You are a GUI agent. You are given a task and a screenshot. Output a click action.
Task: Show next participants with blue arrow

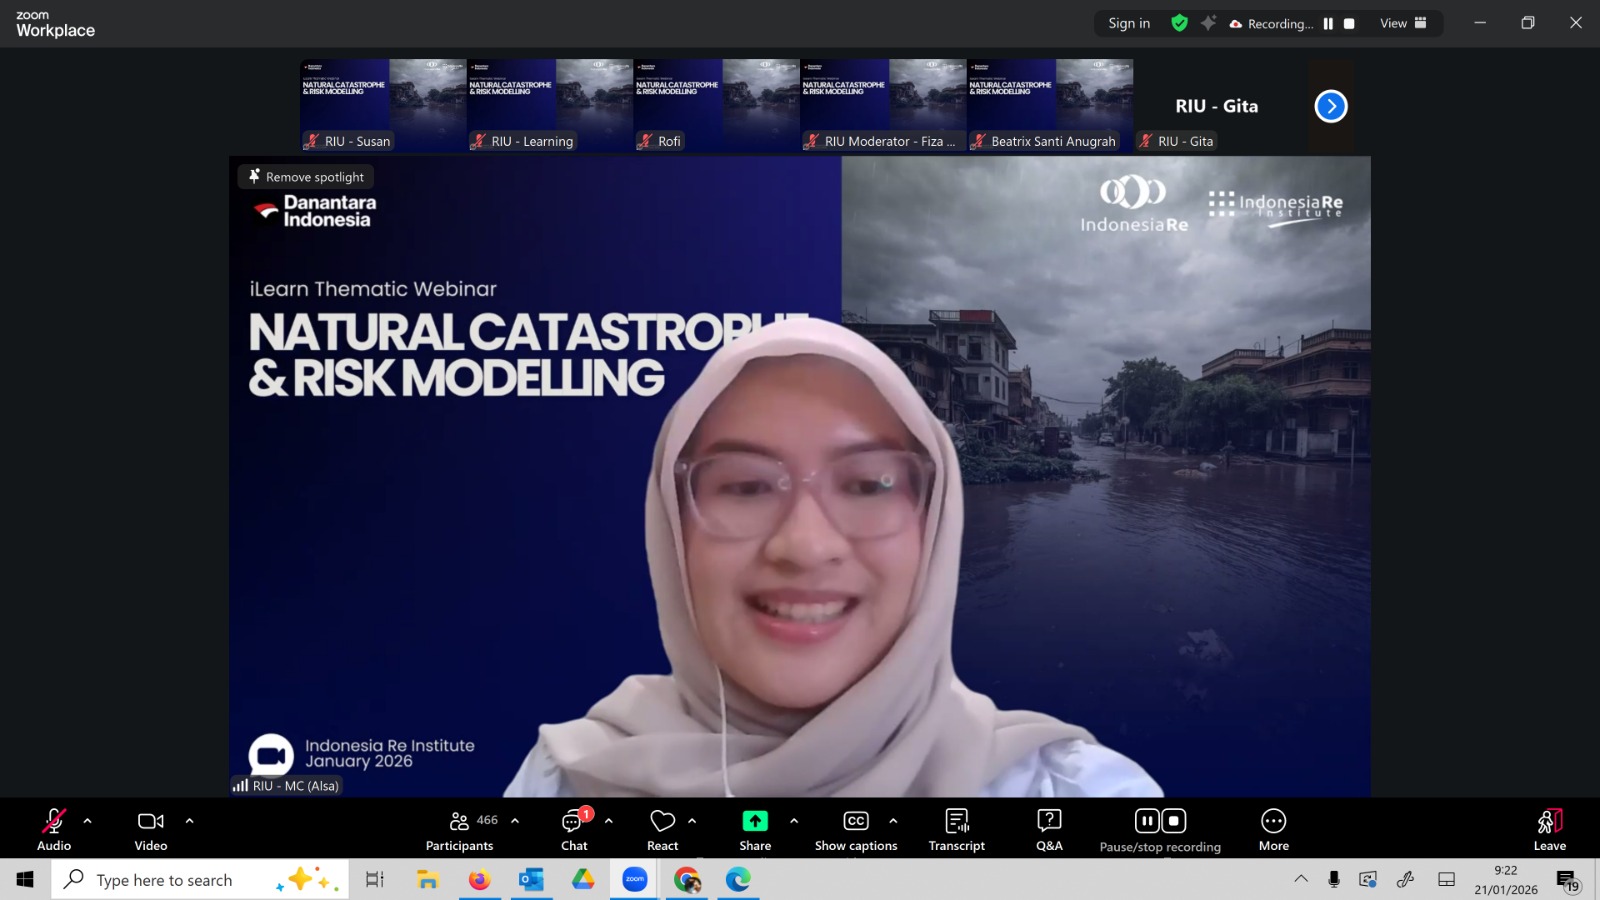[x=1330, y=106]
